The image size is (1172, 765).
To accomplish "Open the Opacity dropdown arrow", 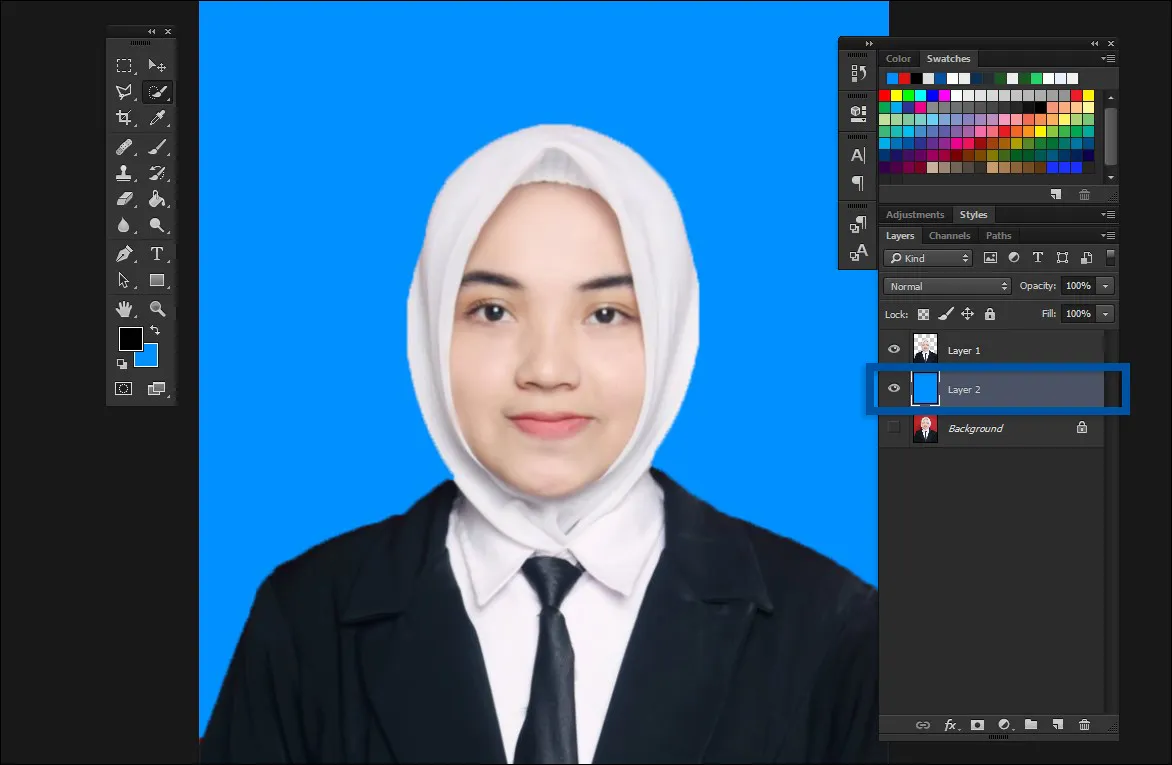I will click(x=1105, y=285).
